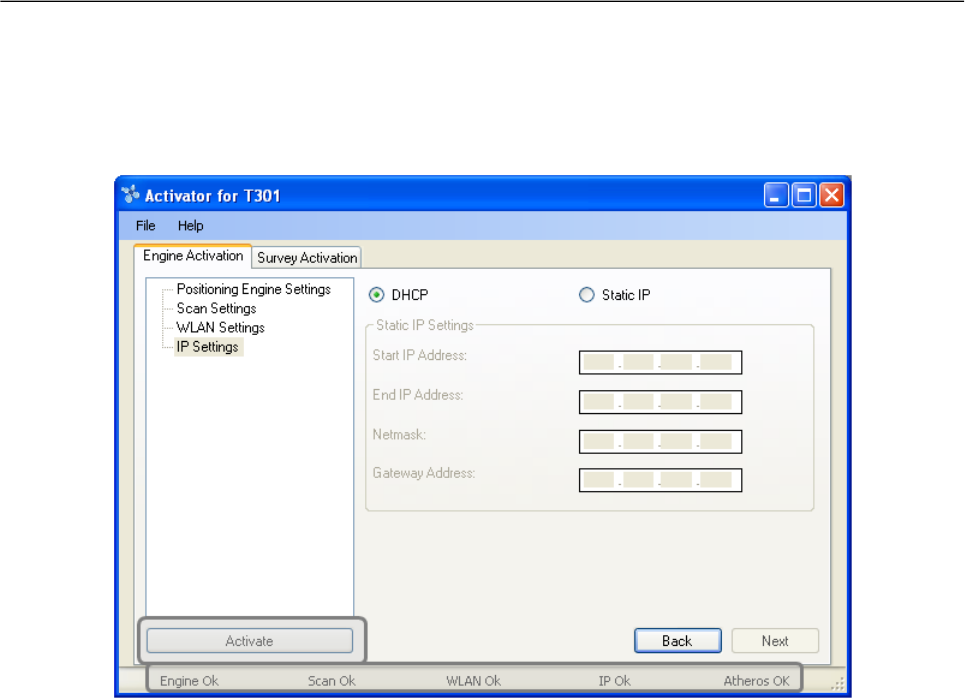Select WLAN Settings in tree
Image resolution: width=965 pixels, height=699 pixels.
[x=220, y=327]
